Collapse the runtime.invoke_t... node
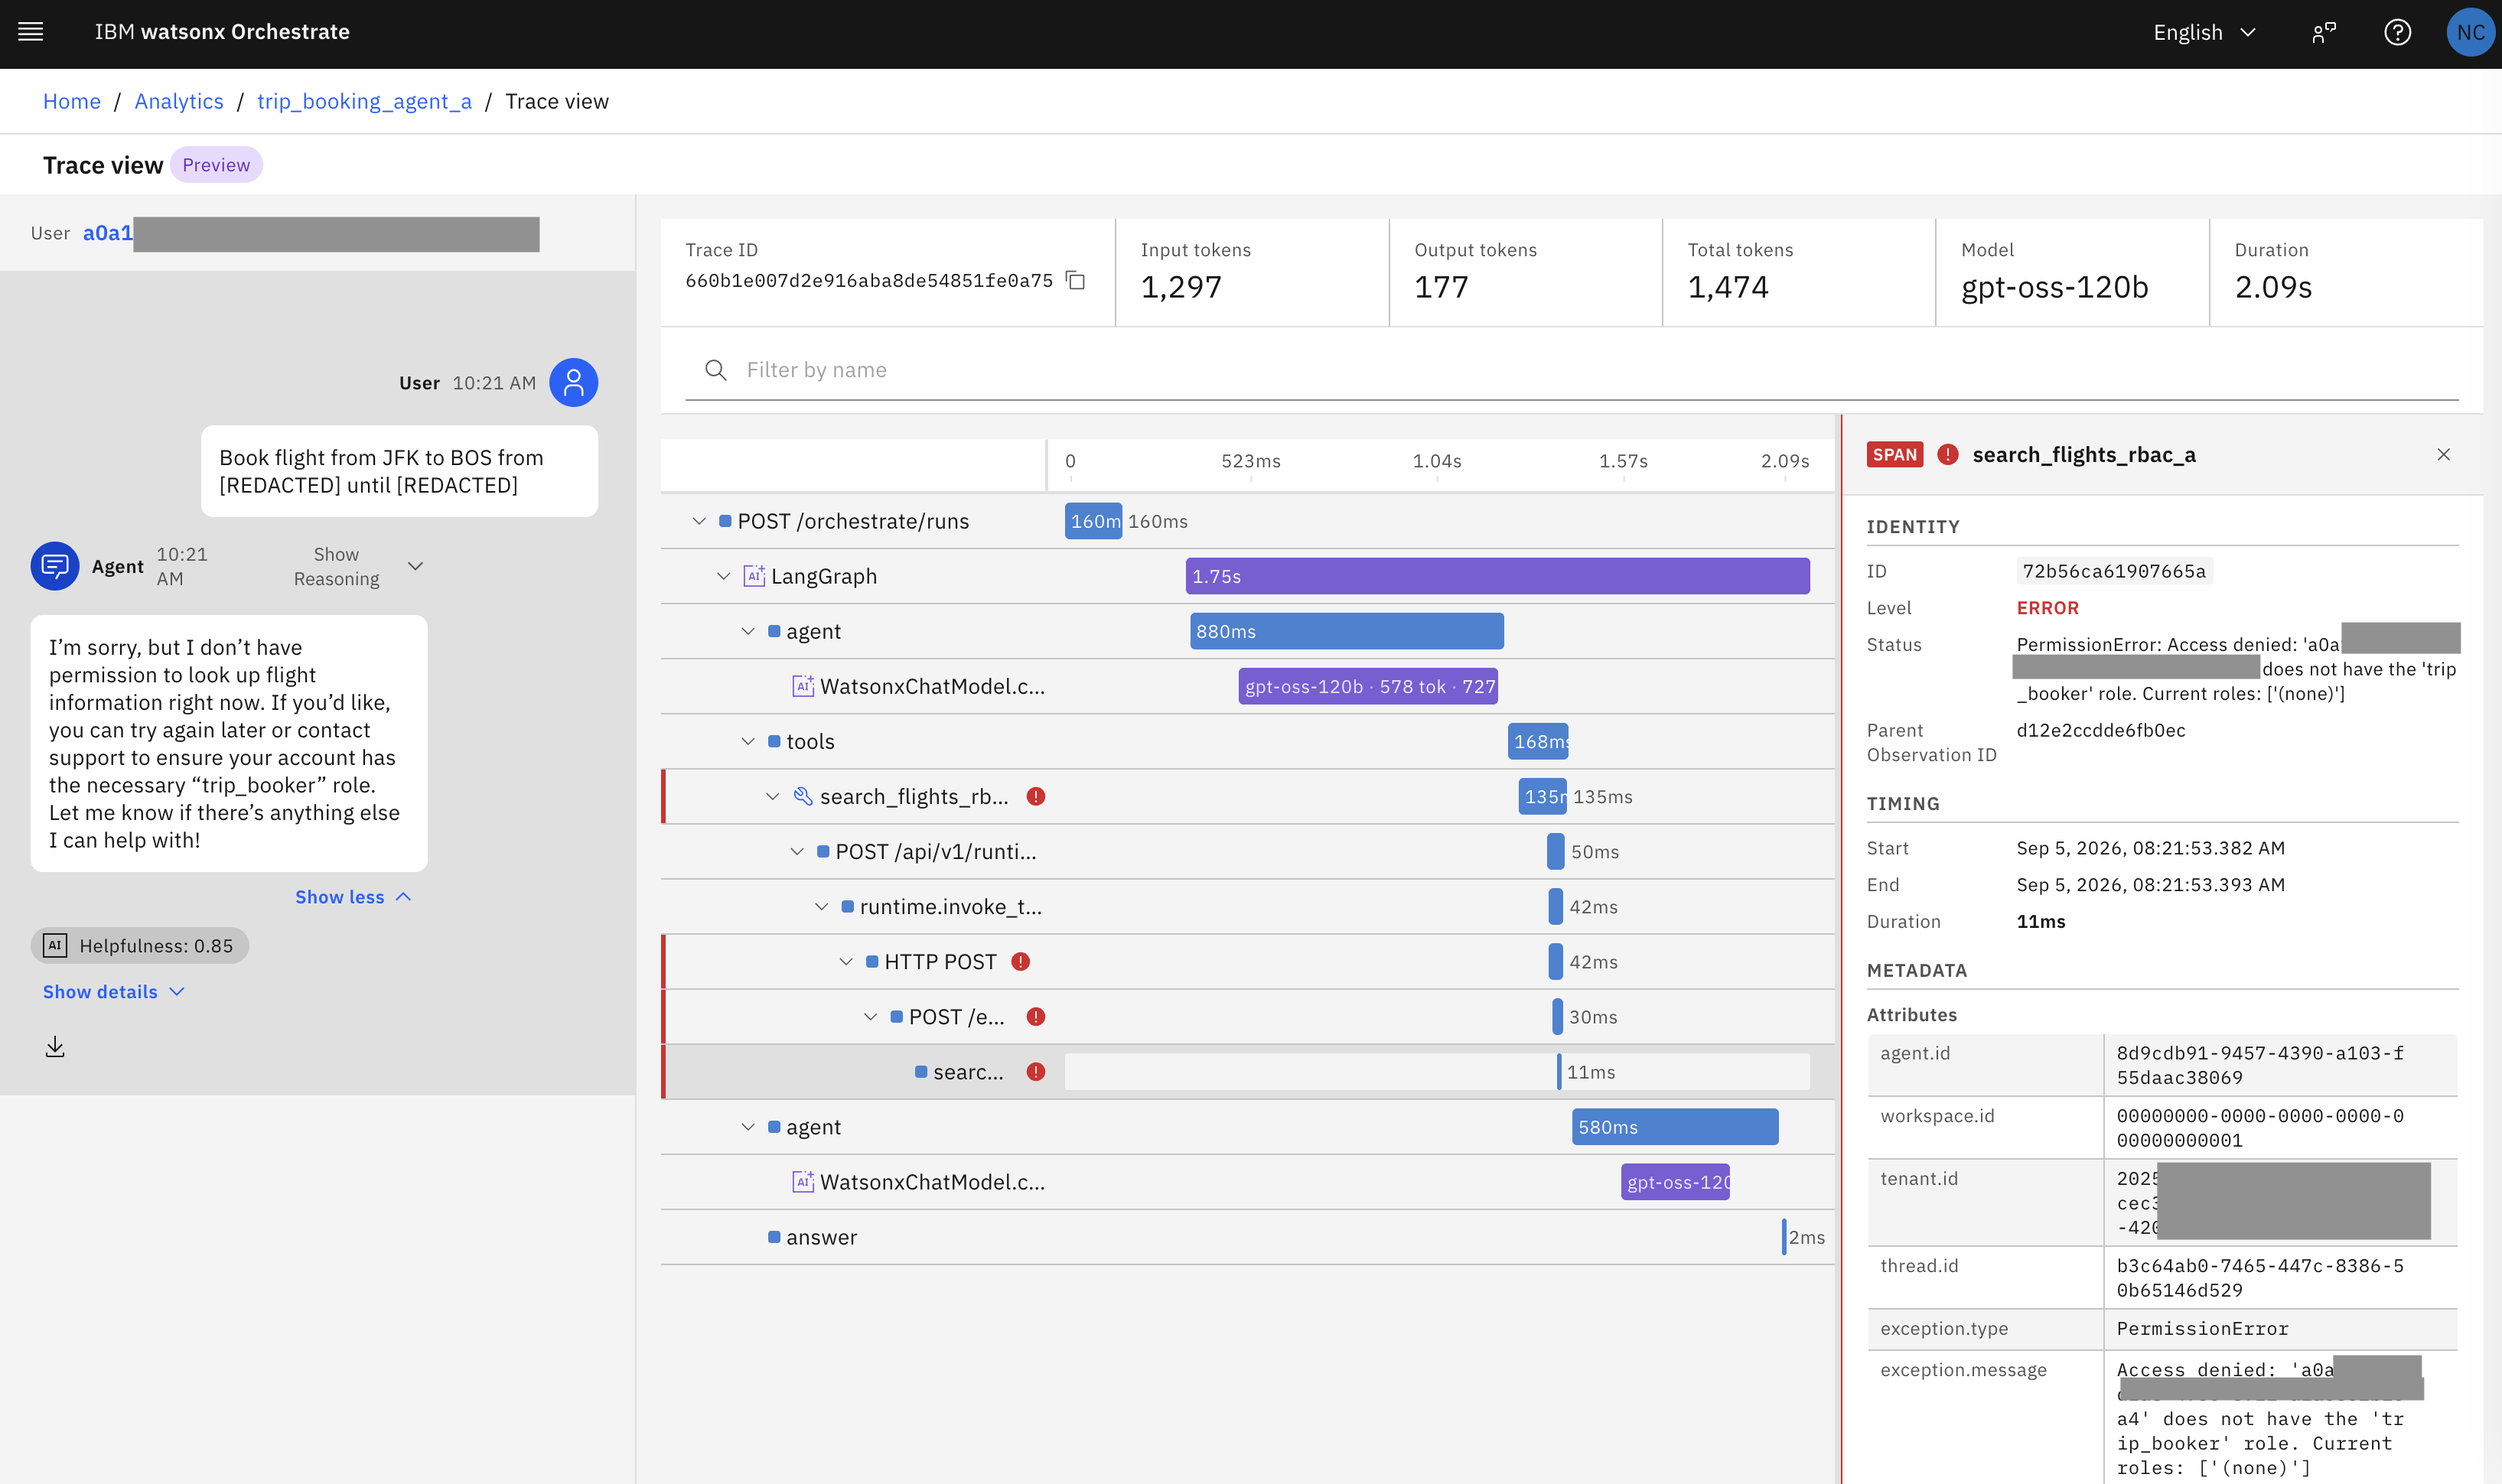The height and width of the screenshot is (1484, 2502). 821,906
